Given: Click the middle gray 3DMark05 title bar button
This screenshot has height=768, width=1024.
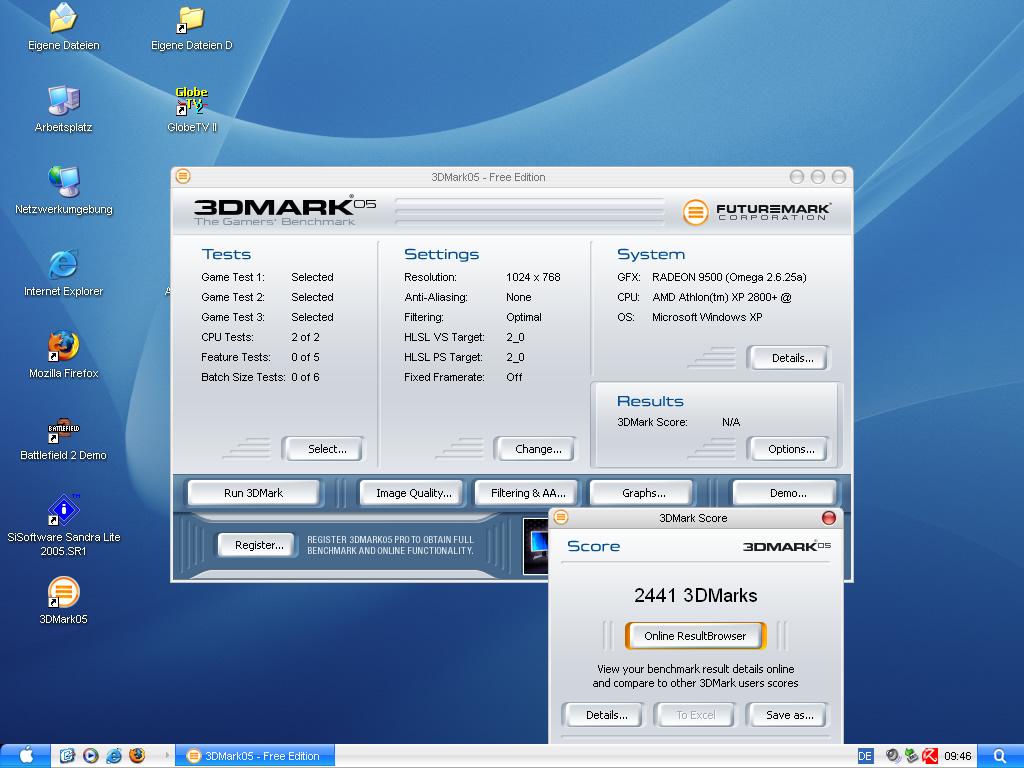Looking at the screenshot, I should (x=818, y=176).
